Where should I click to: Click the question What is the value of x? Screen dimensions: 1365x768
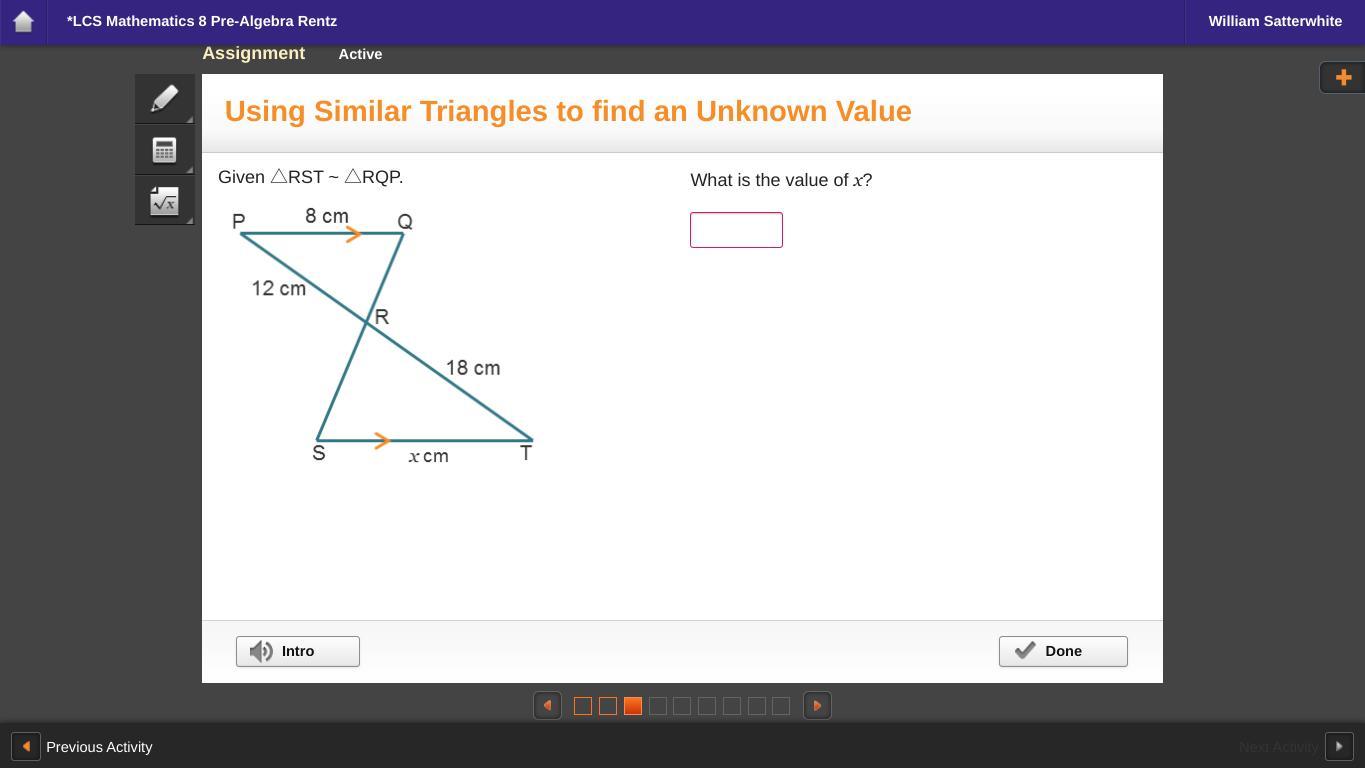click(781, 180)
